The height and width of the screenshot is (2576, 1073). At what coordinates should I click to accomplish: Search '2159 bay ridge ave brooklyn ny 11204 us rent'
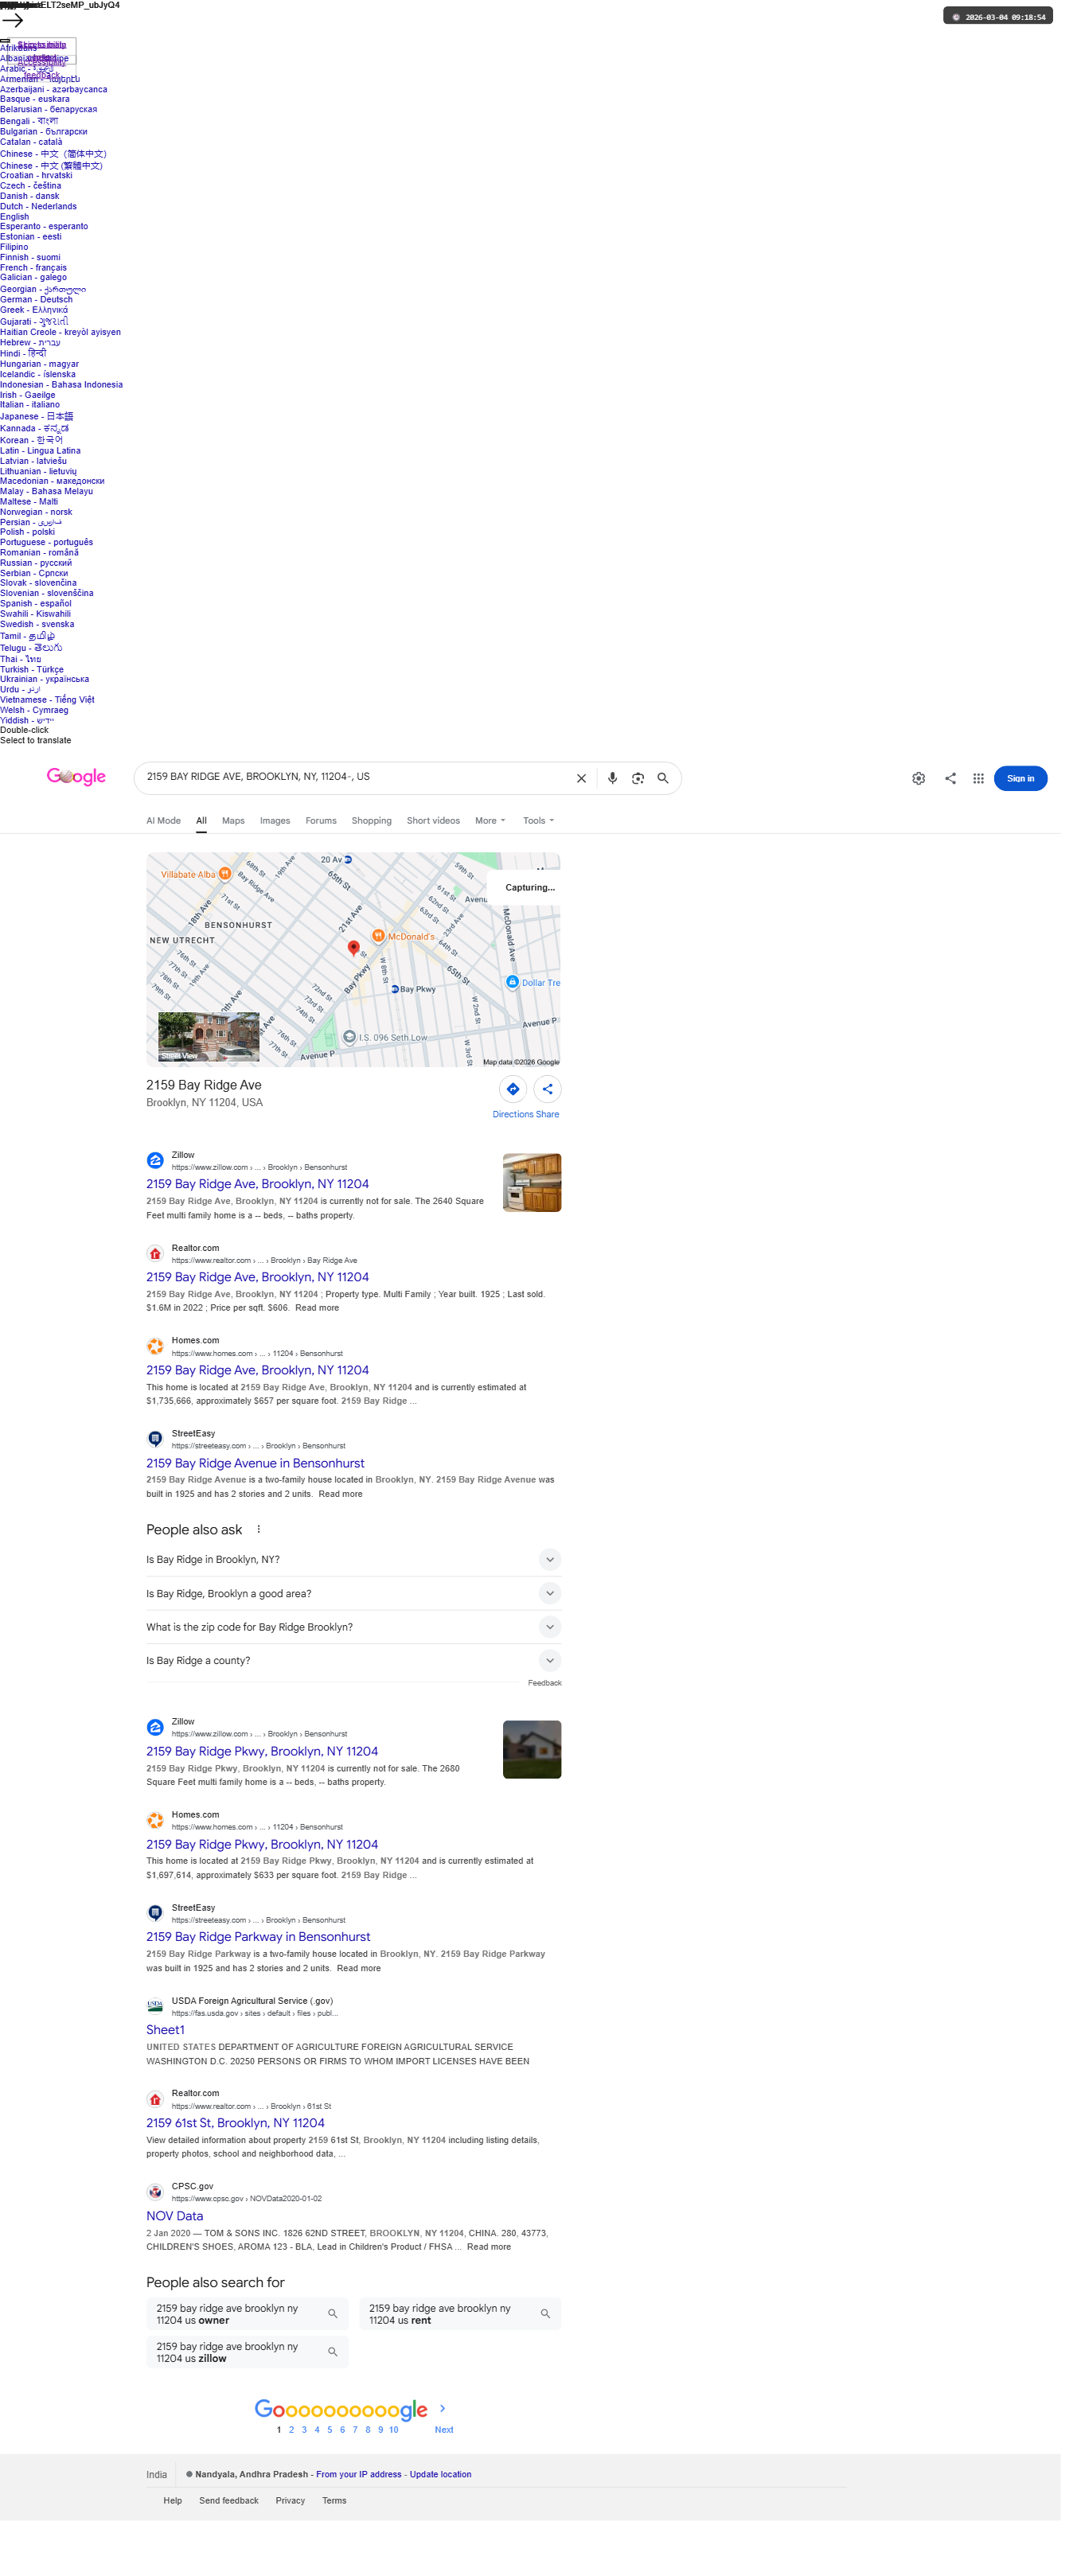coord(460,2314)
